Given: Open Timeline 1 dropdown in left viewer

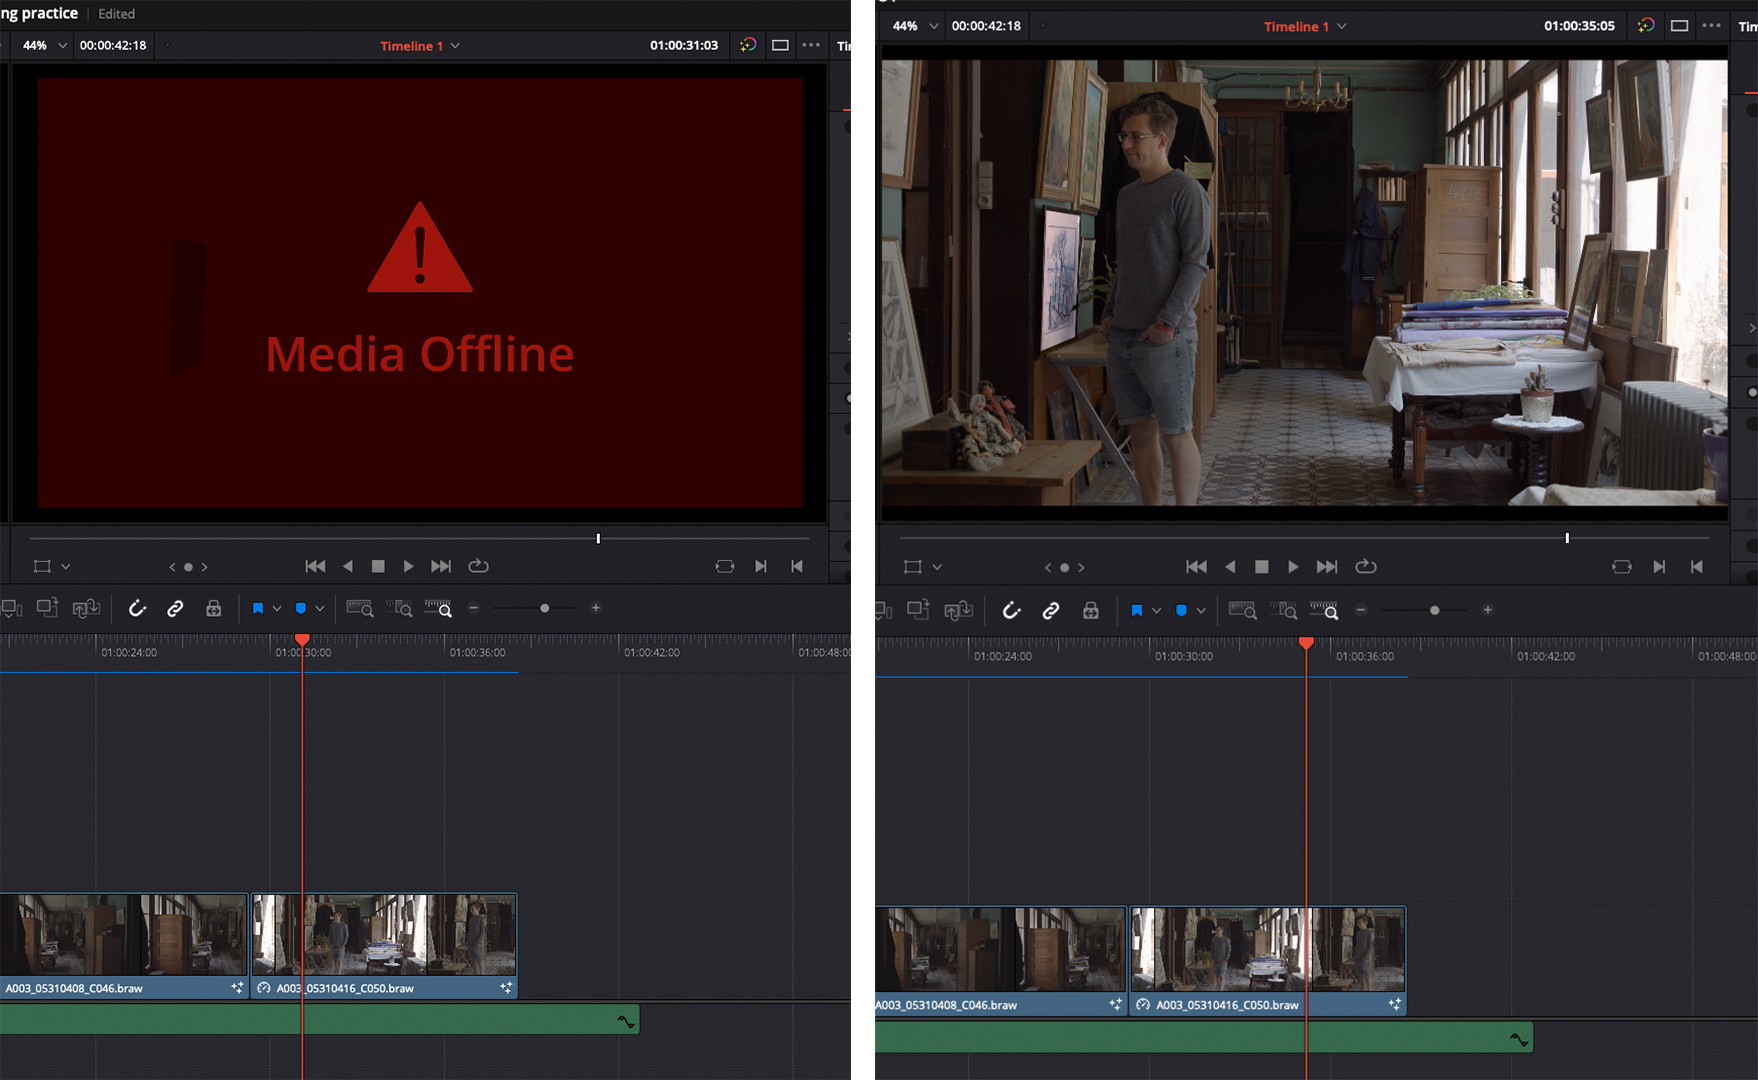Looking at the screenshot, I should [x=420, y=46].
